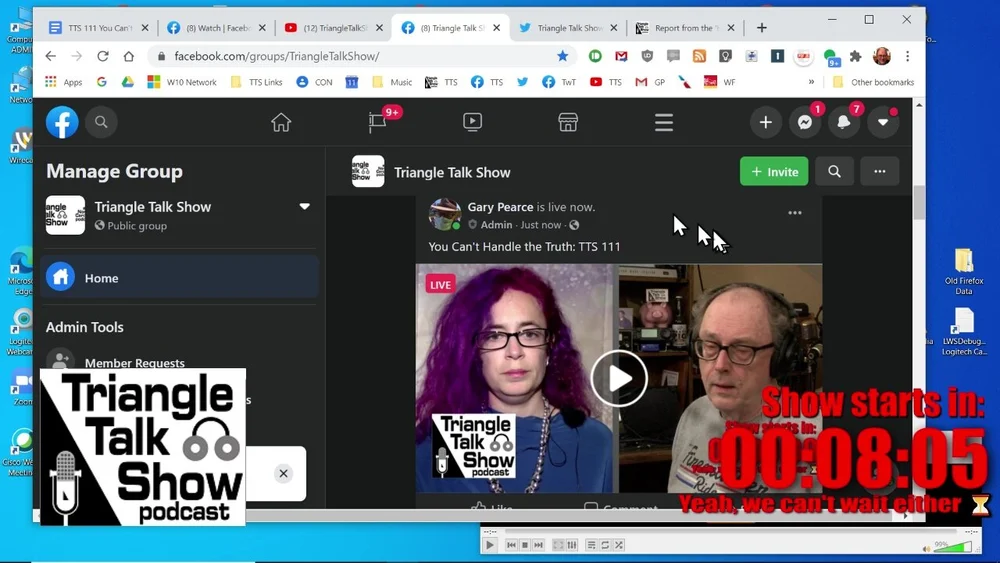Open extended settings equalizer in media player
1000x563 pixels.
click(572, 545)
